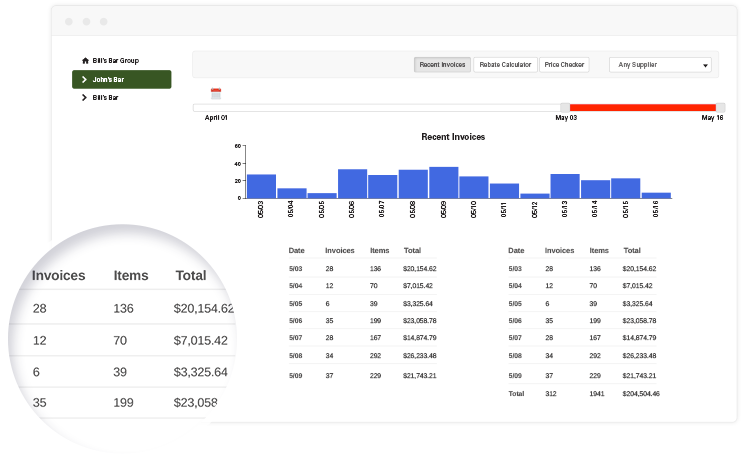741x461 pixels.
Task: Select the 5/06 row in left table
Action: [362, 320]
